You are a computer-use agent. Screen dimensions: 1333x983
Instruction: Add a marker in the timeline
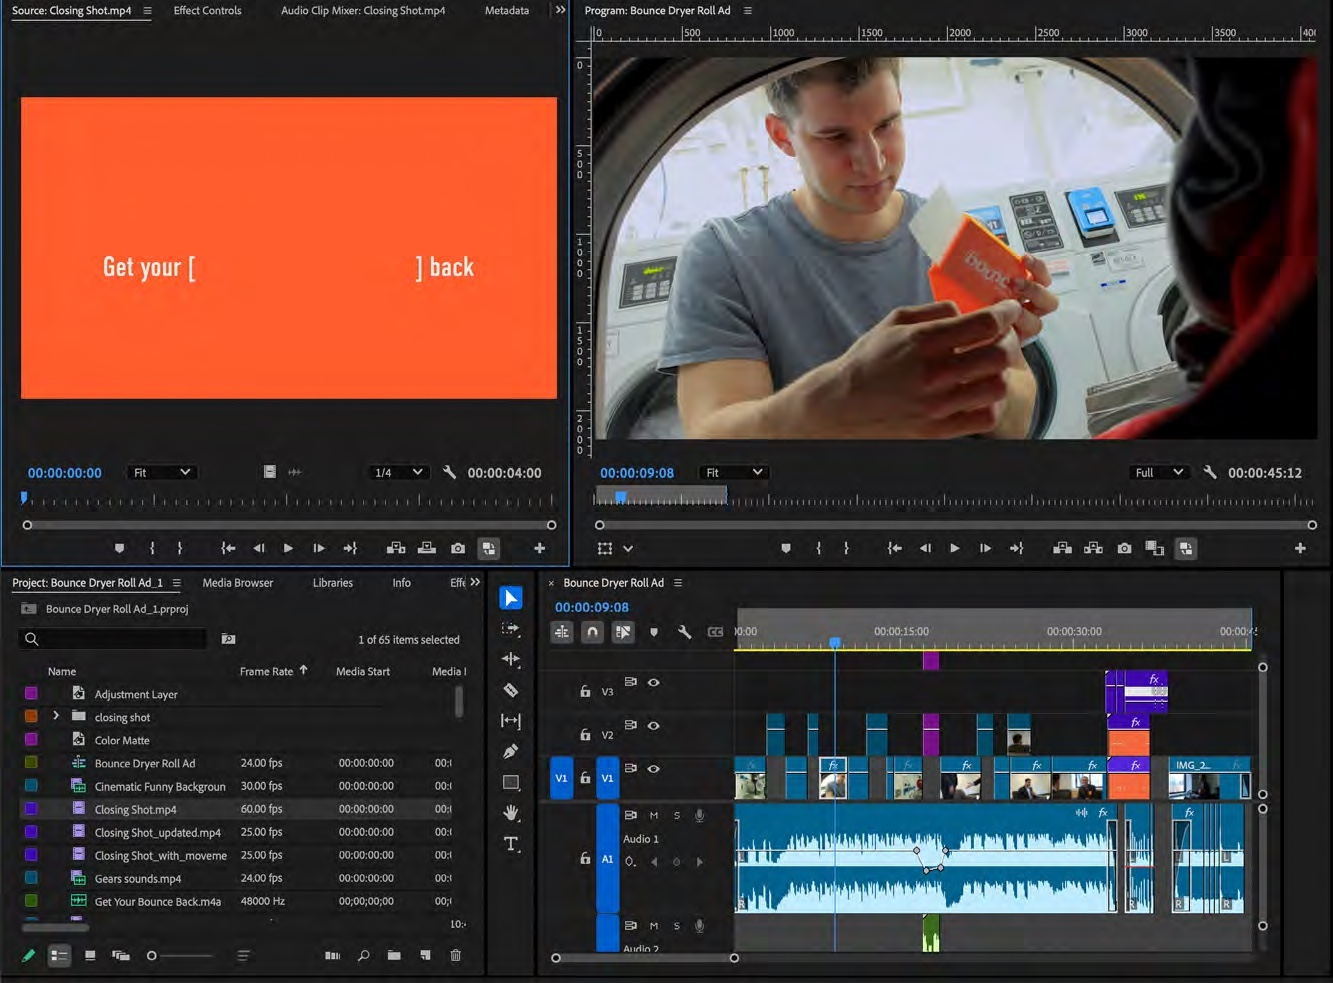tap(654, 632)
